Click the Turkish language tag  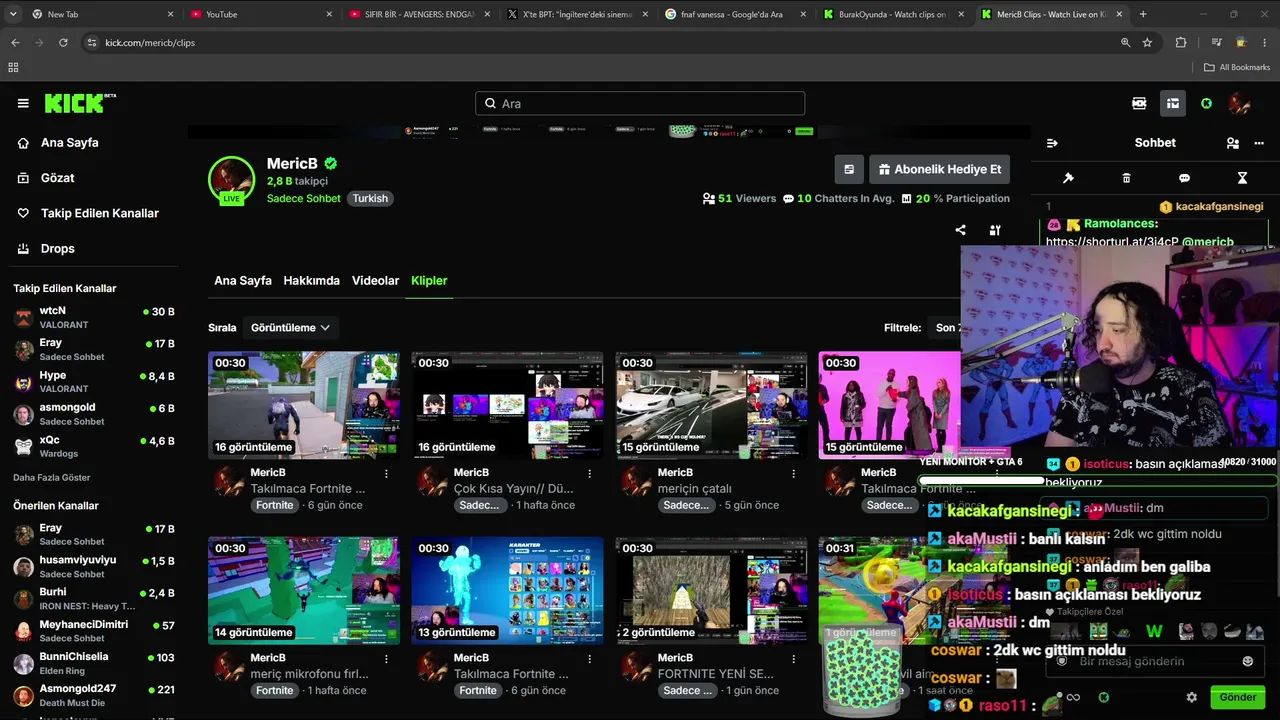pyautogui.click(x=370, y=198)
